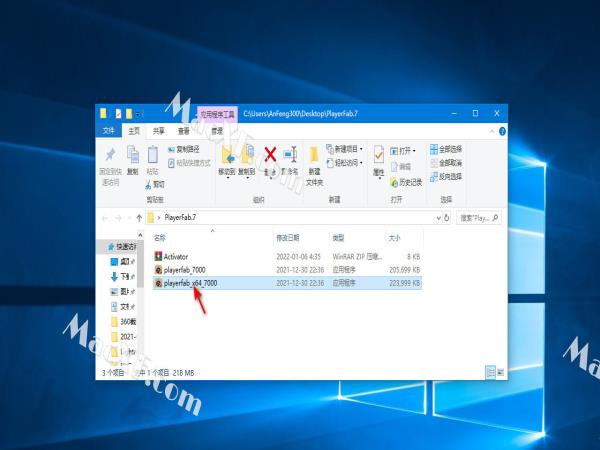
Task: Switch to large icons view
Action: point(501,372)
